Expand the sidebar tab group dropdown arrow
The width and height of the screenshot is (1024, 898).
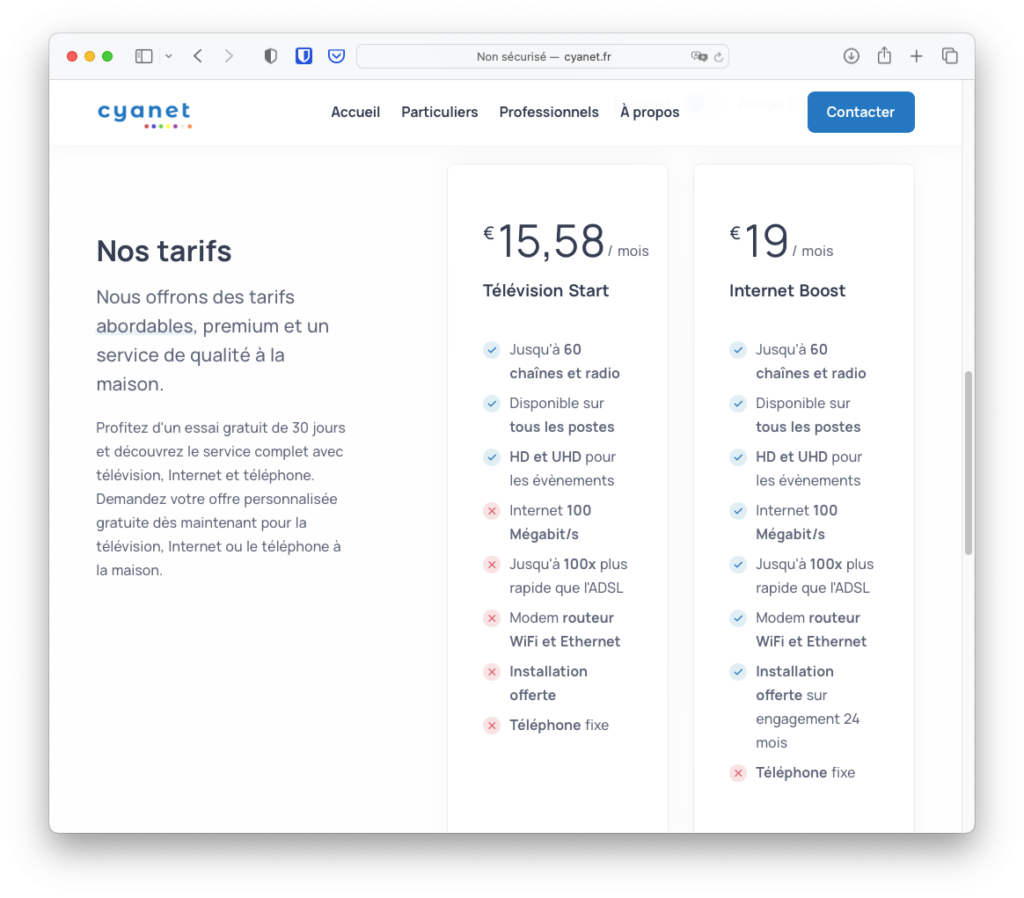pos(168,57)
